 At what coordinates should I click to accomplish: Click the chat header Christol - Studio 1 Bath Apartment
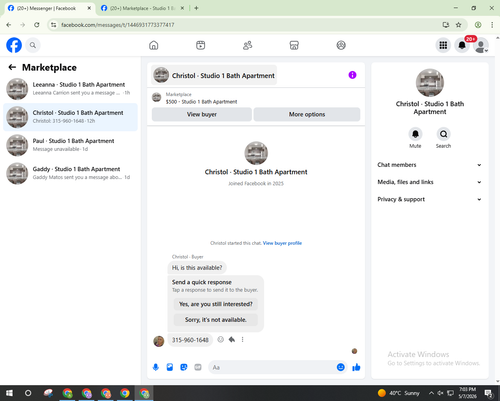(x=214, y=75)
